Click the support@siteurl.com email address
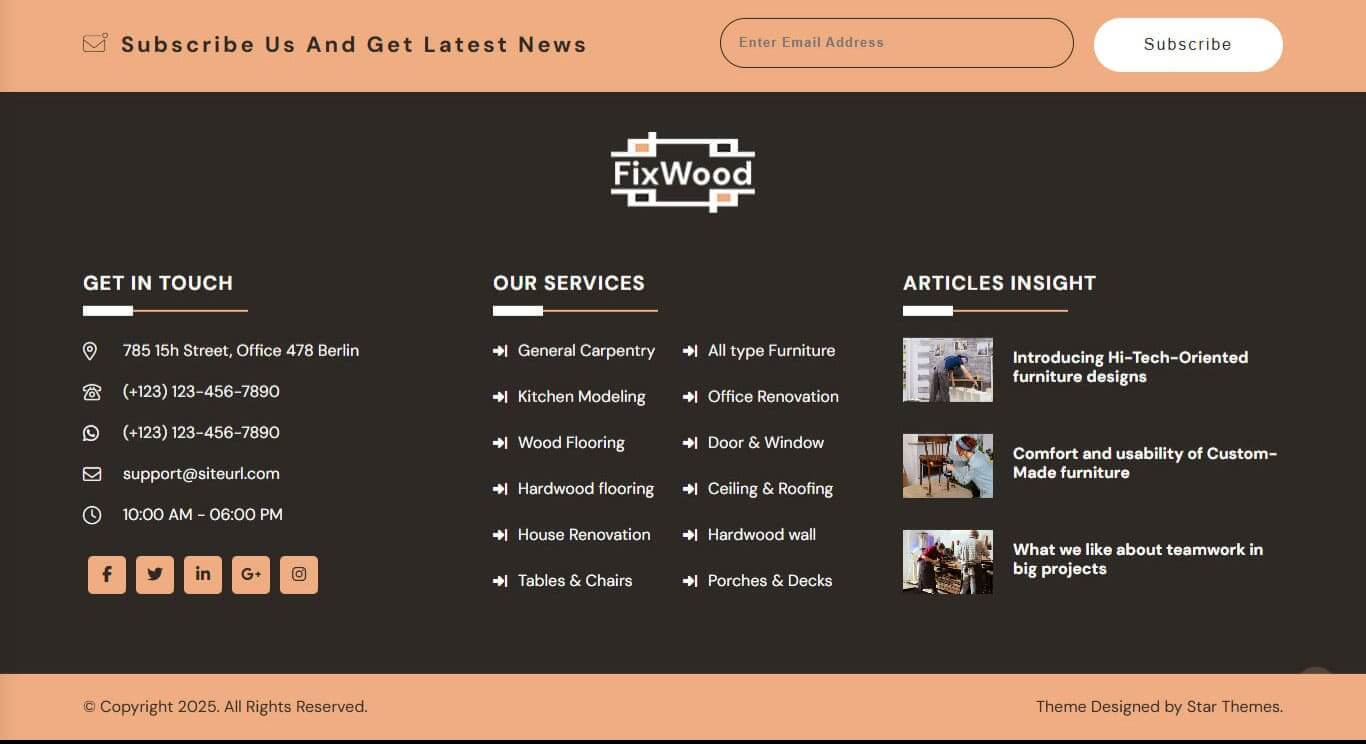1366x744 pixels. tap(201, 474)
